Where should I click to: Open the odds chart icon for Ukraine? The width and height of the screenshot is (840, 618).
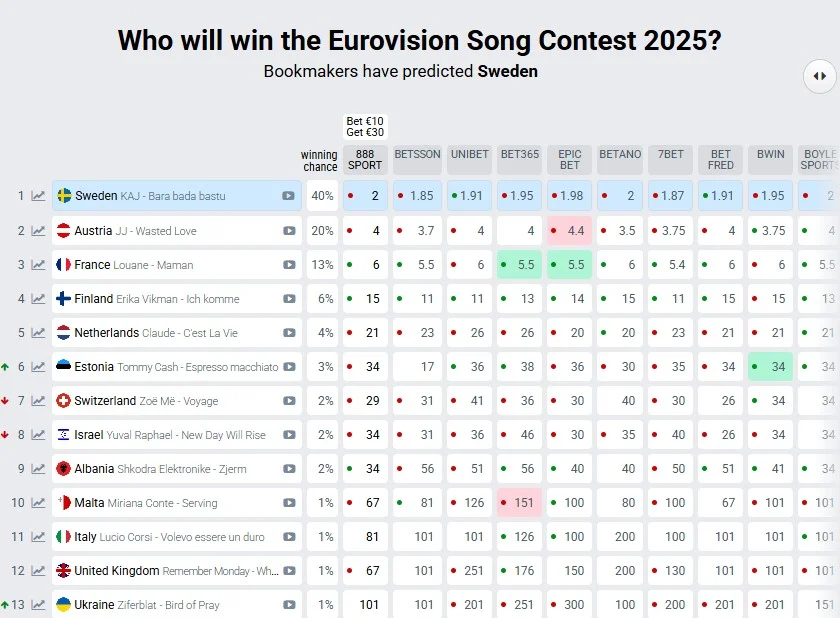click(x=38, y=605)
